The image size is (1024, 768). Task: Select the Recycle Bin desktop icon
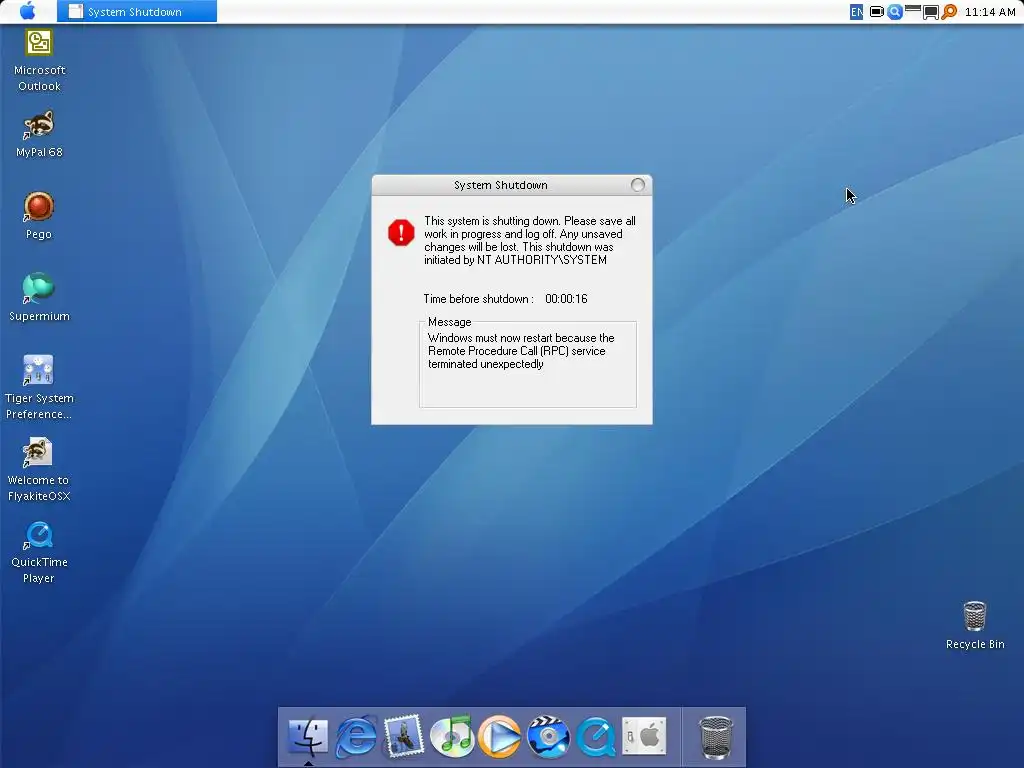pyautogui.click(x=974, y=626)
